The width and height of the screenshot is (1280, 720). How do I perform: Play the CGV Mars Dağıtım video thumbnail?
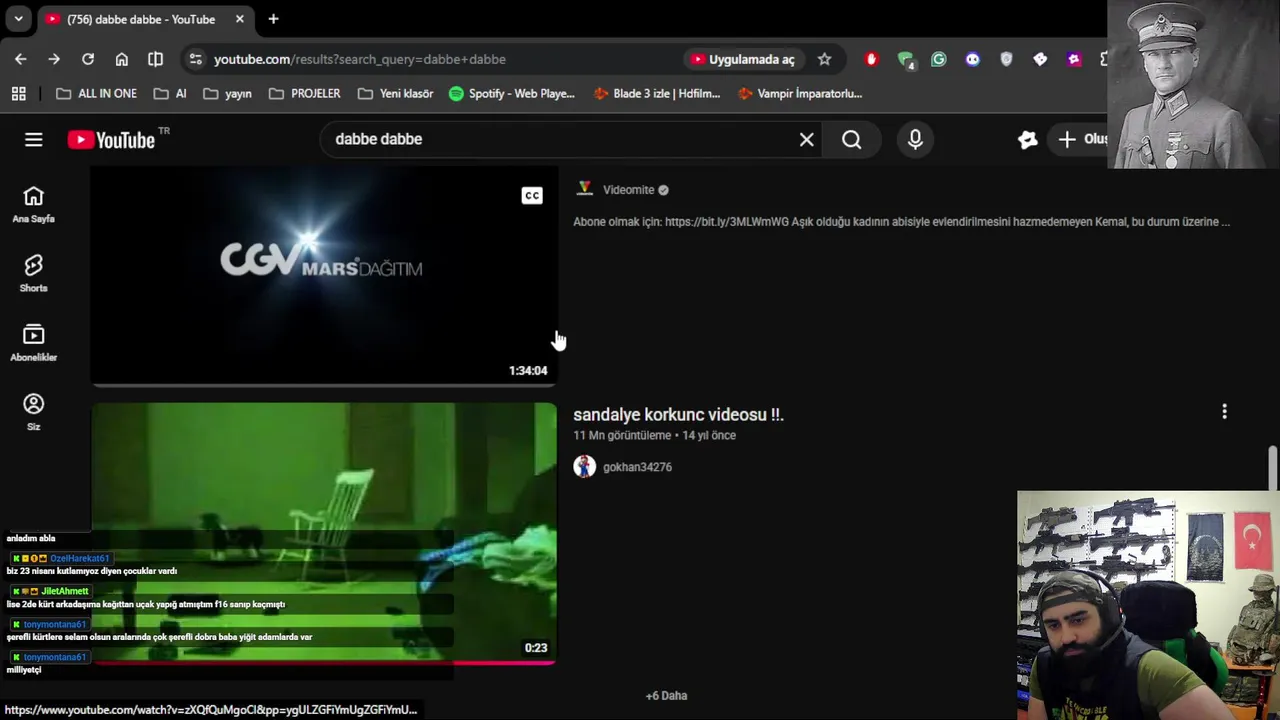pos(324,275)
